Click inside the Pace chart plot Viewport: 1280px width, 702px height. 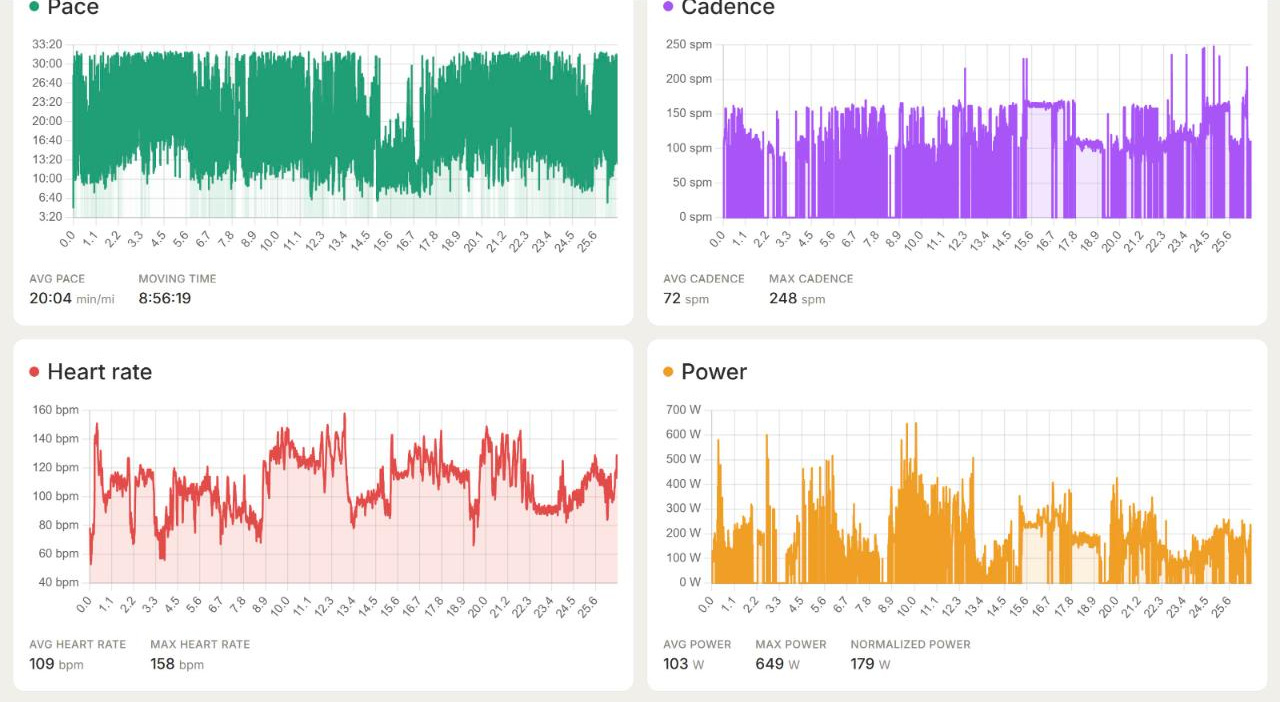click(x=345, y=130)
